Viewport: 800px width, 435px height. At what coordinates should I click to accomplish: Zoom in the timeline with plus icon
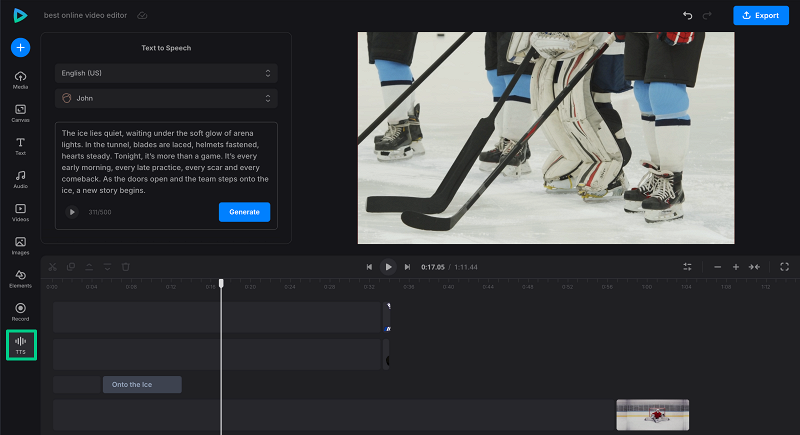pyautogui.click(x=736, y=267)
